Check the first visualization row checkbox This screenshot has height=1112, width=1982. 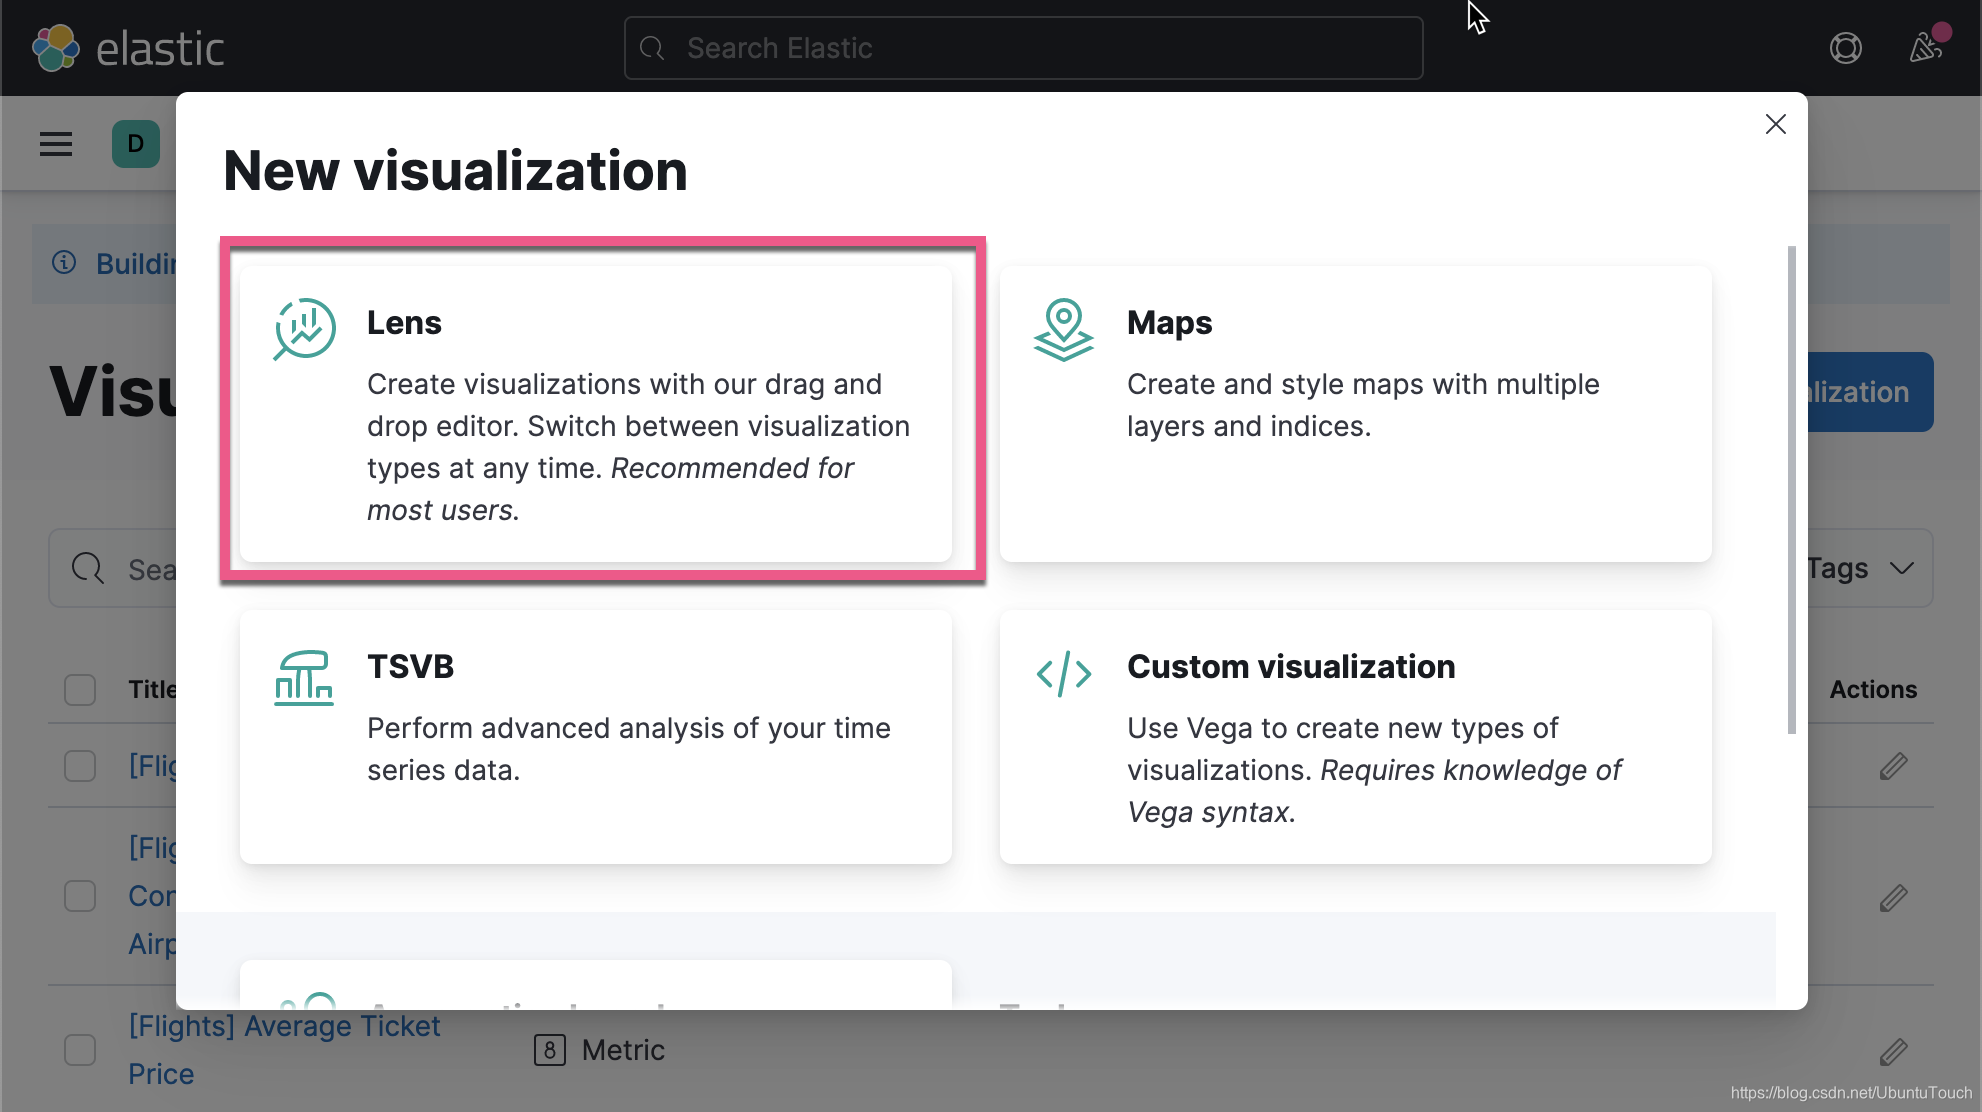(80, 767)
